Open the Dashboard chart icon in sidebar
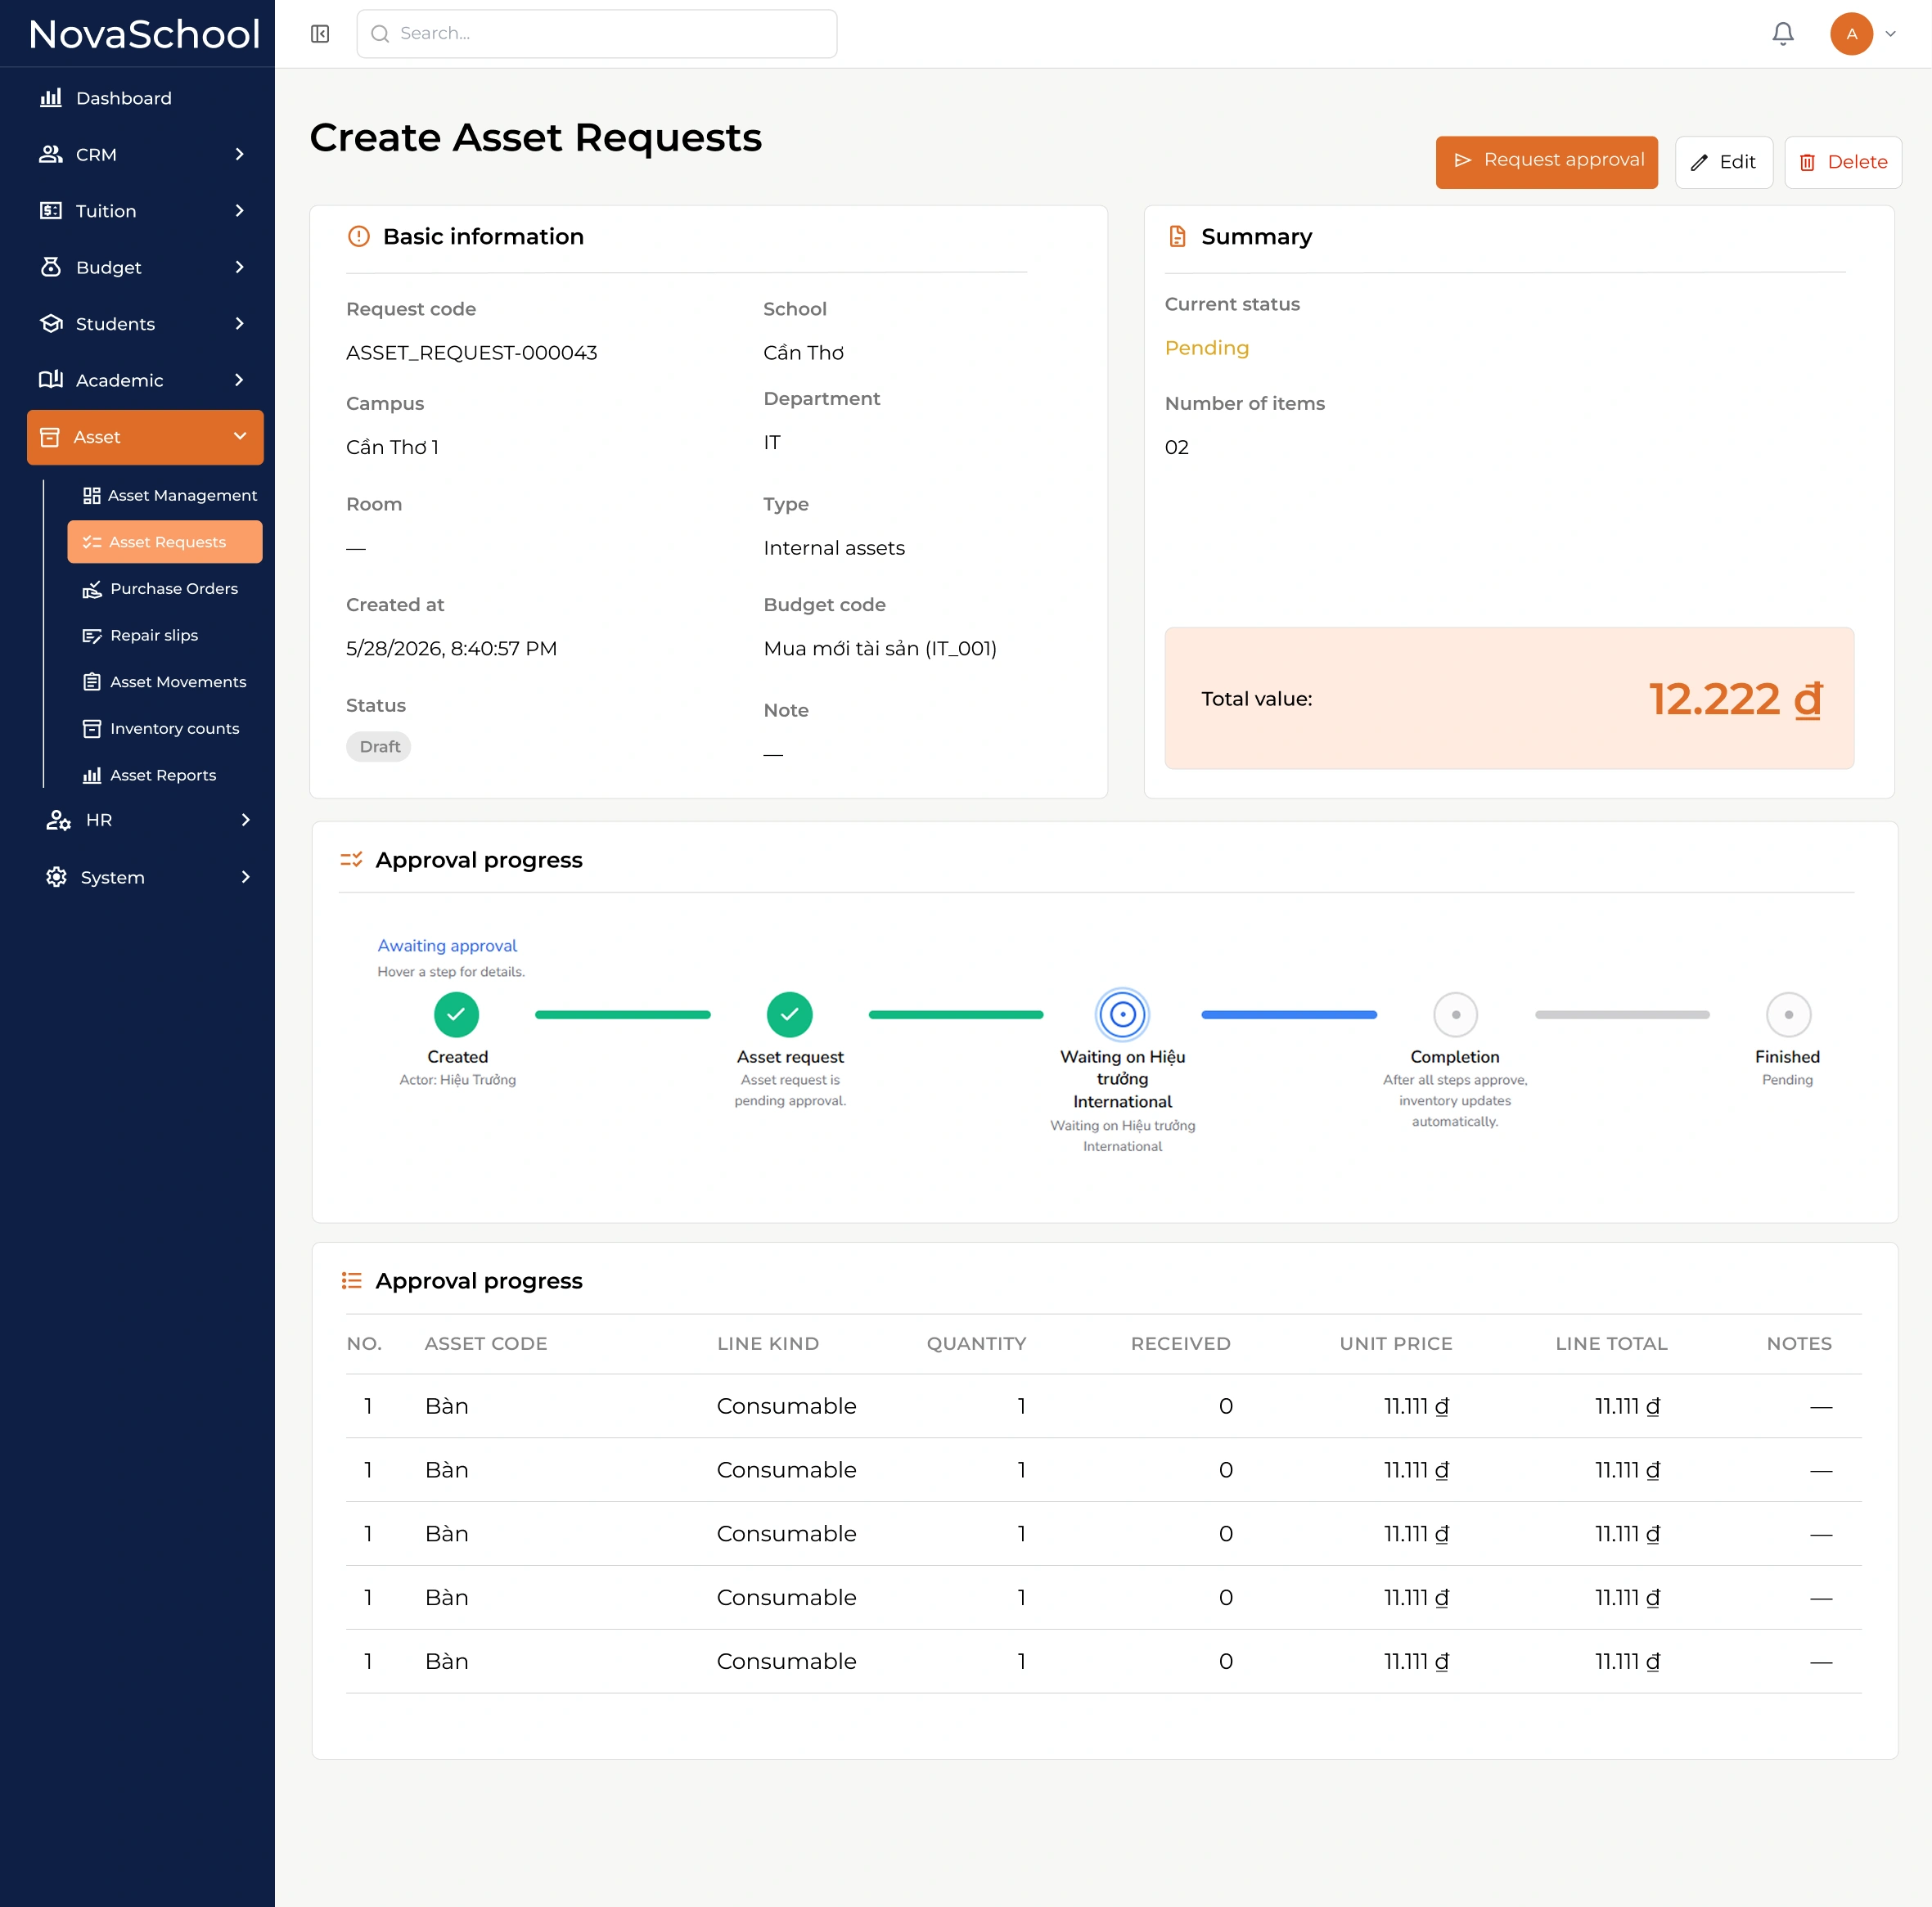The width and height of the screenshot is (1932, 1907). coord(50,98)
